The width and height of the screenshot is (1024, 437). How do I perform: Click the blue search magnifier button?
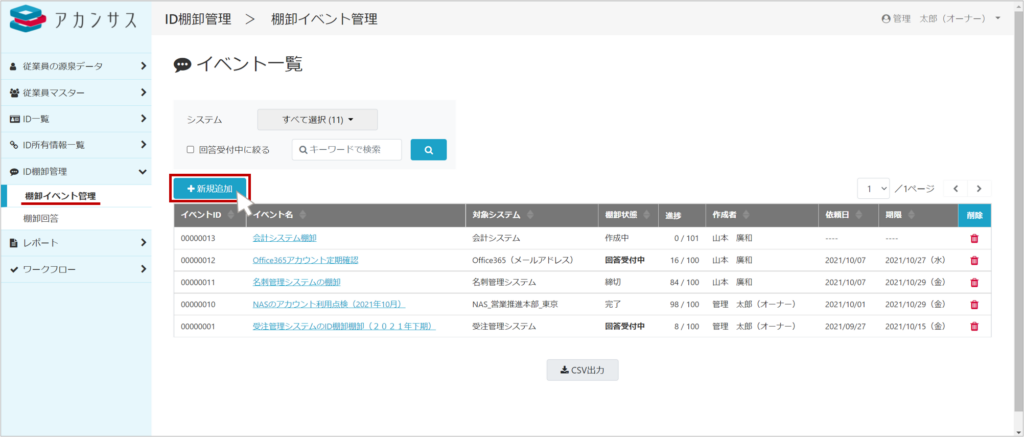point(428,150)
